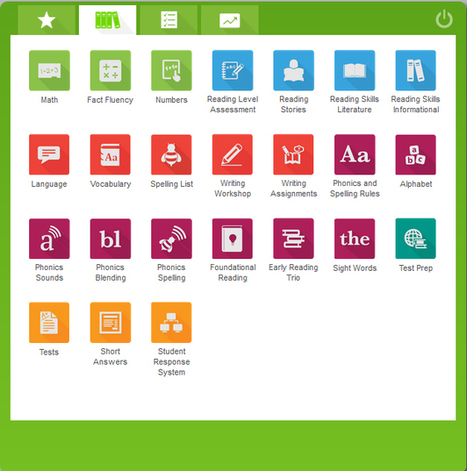
Task: Open Reading Level Assessment tile
Action: [233, 70]
